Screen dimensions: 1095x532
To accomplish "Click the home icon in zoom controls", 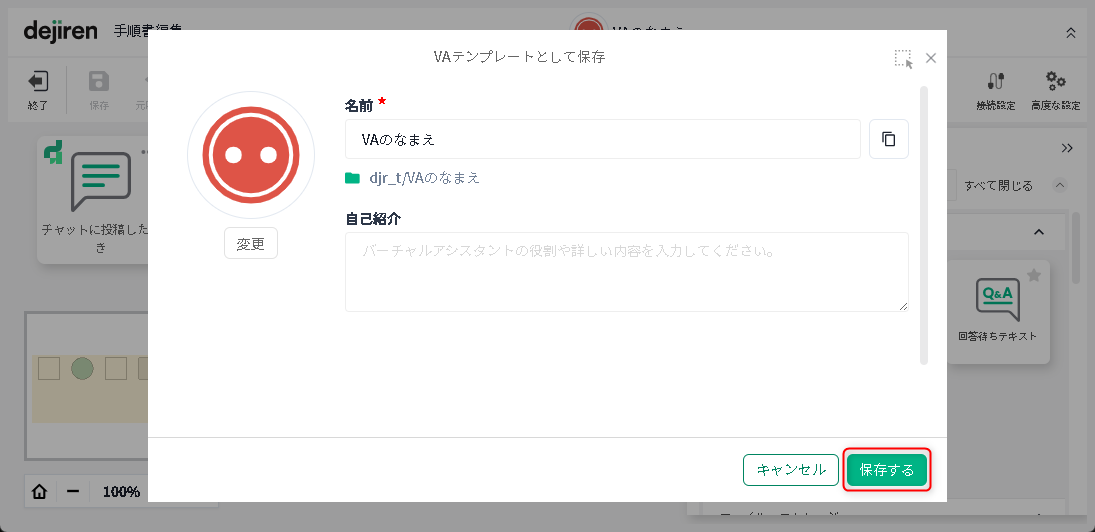I will (x=40, y=491).
